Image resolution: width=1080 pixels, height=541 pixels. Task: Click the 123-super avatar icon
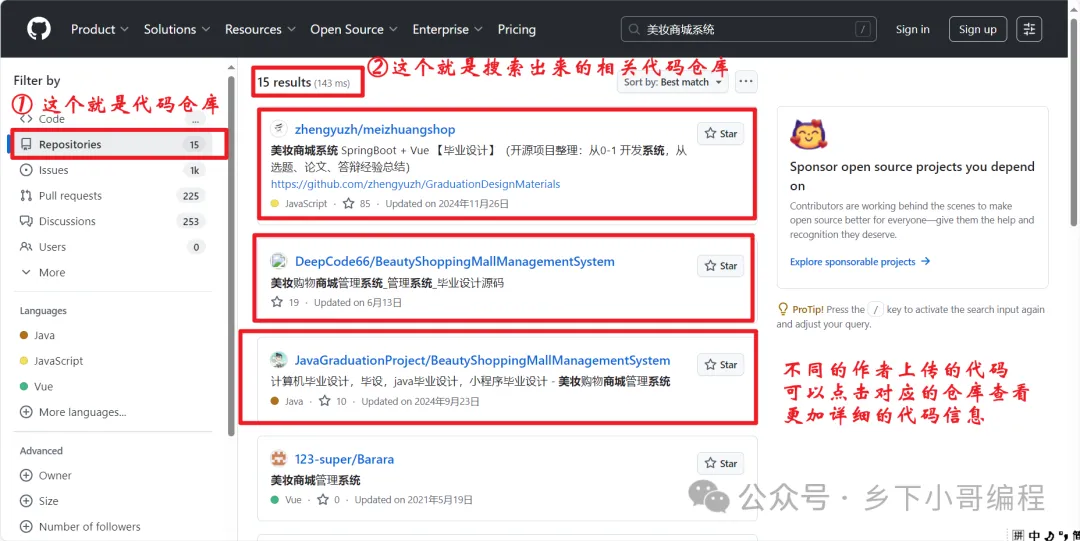click(x=279, y=459)
